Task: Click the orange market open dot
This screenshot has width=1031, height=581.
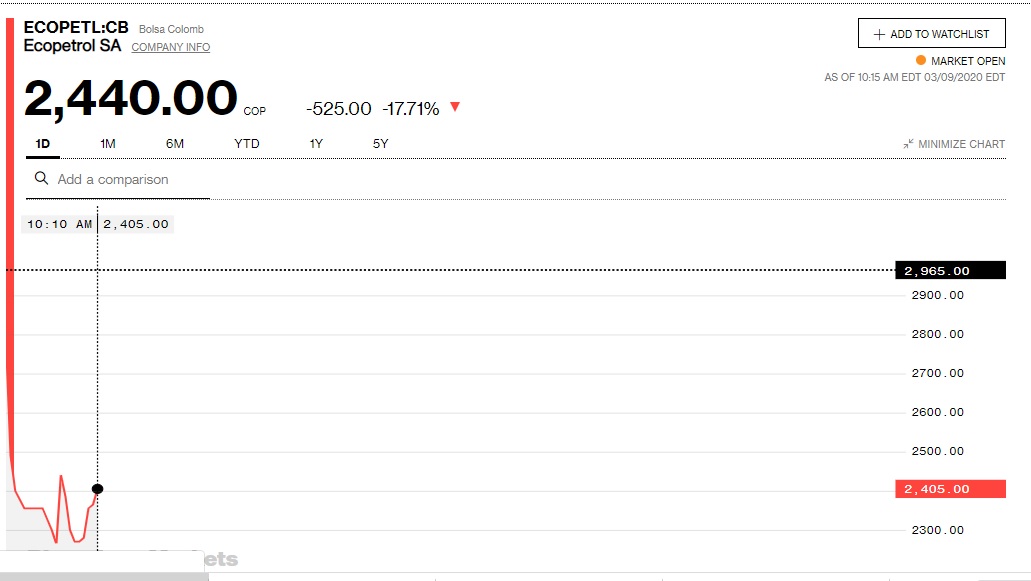Action: click(x=921, y=61)
